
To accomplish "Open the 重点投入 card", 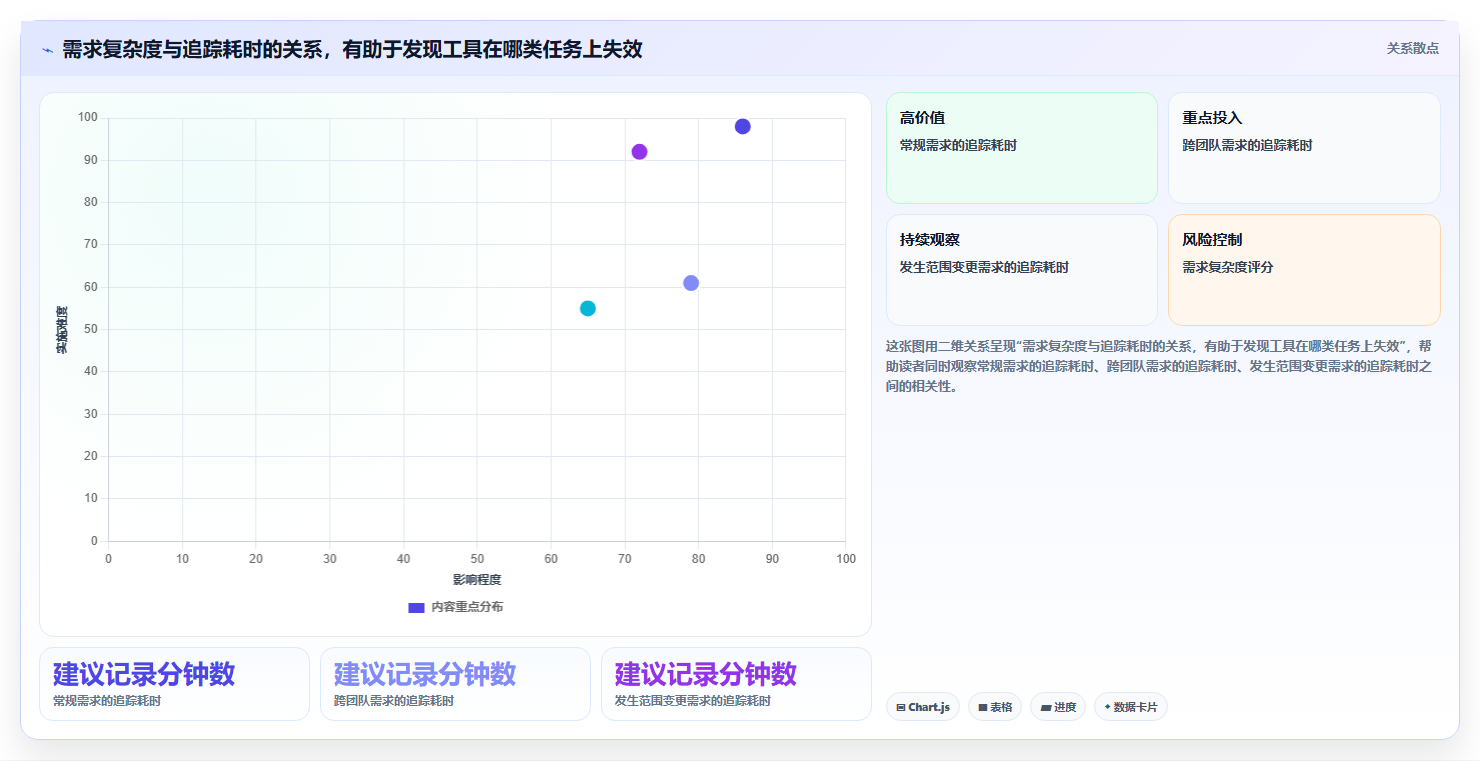I will [1304, 148].
